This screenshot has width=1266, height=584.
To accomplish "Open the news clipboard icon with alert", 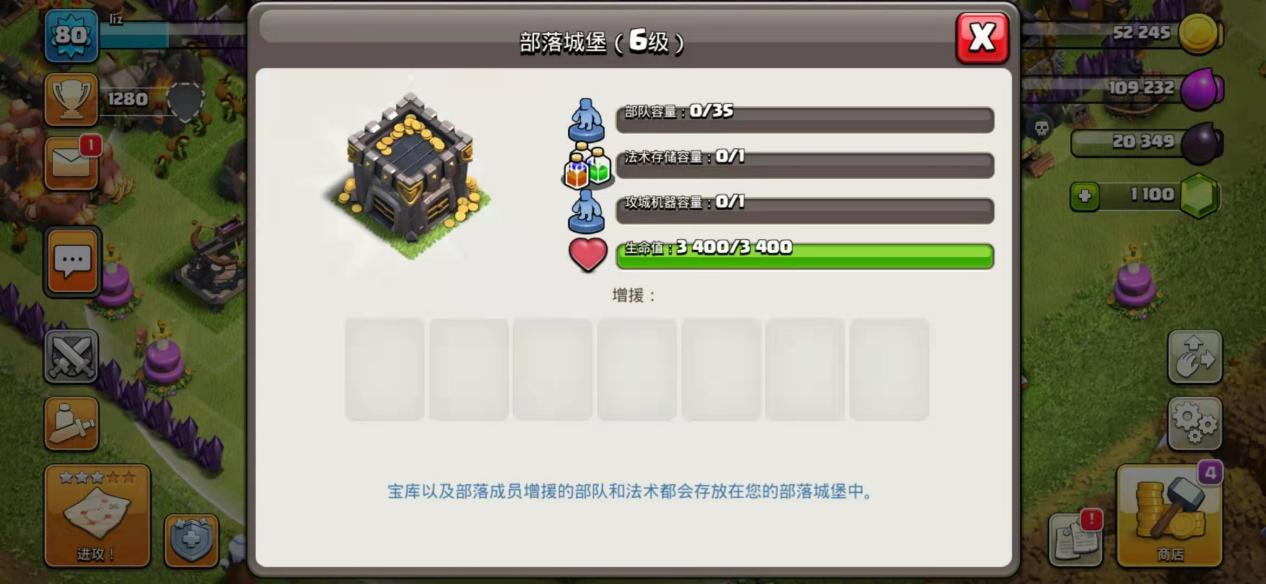I will tap(1076, 540).
